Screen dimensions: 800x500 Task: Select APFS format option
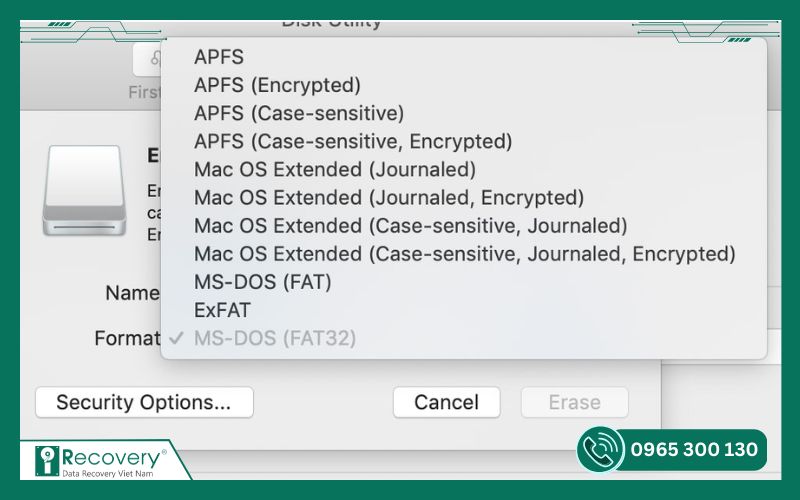point(464,57)
